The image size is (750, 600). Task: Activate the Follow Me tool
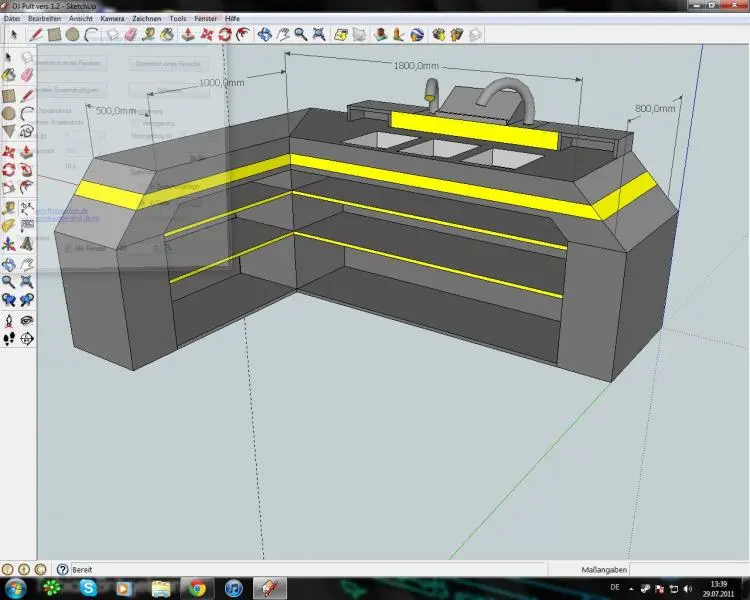tap(27, 169)
